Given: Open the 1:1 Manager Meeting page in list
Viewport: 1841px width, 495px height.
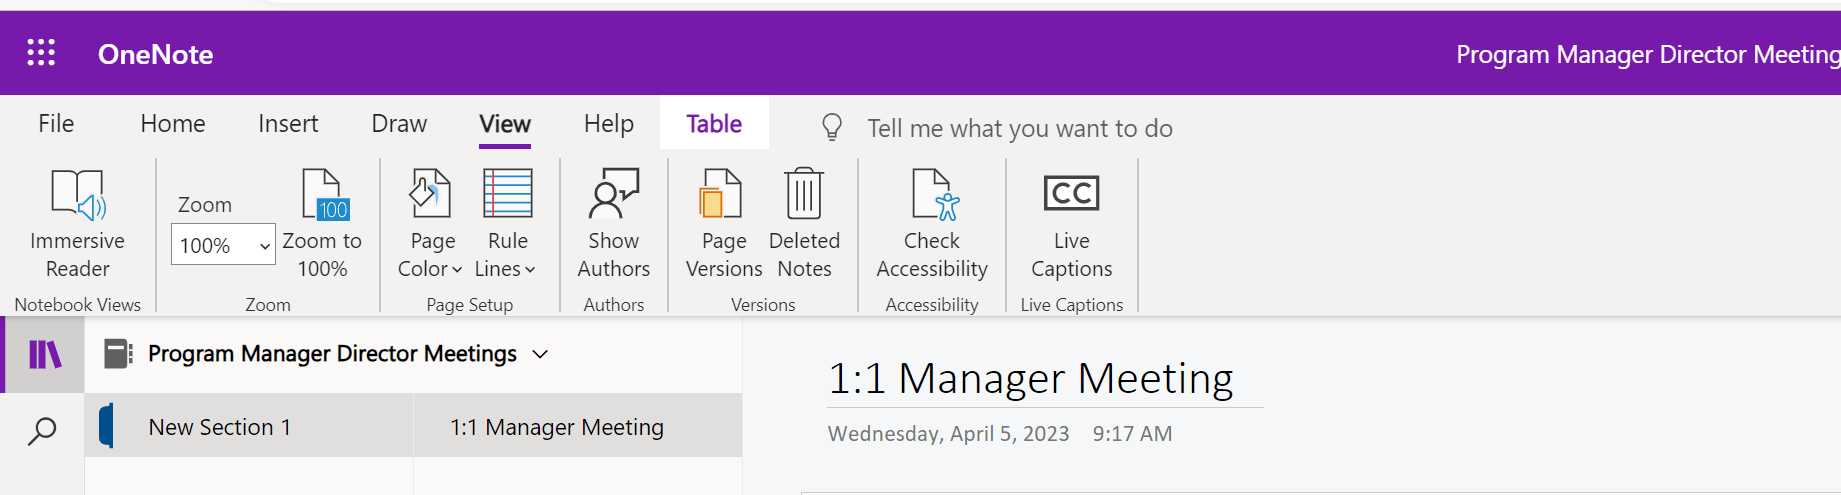Looking at the screenshot, I should coord(557,427).
